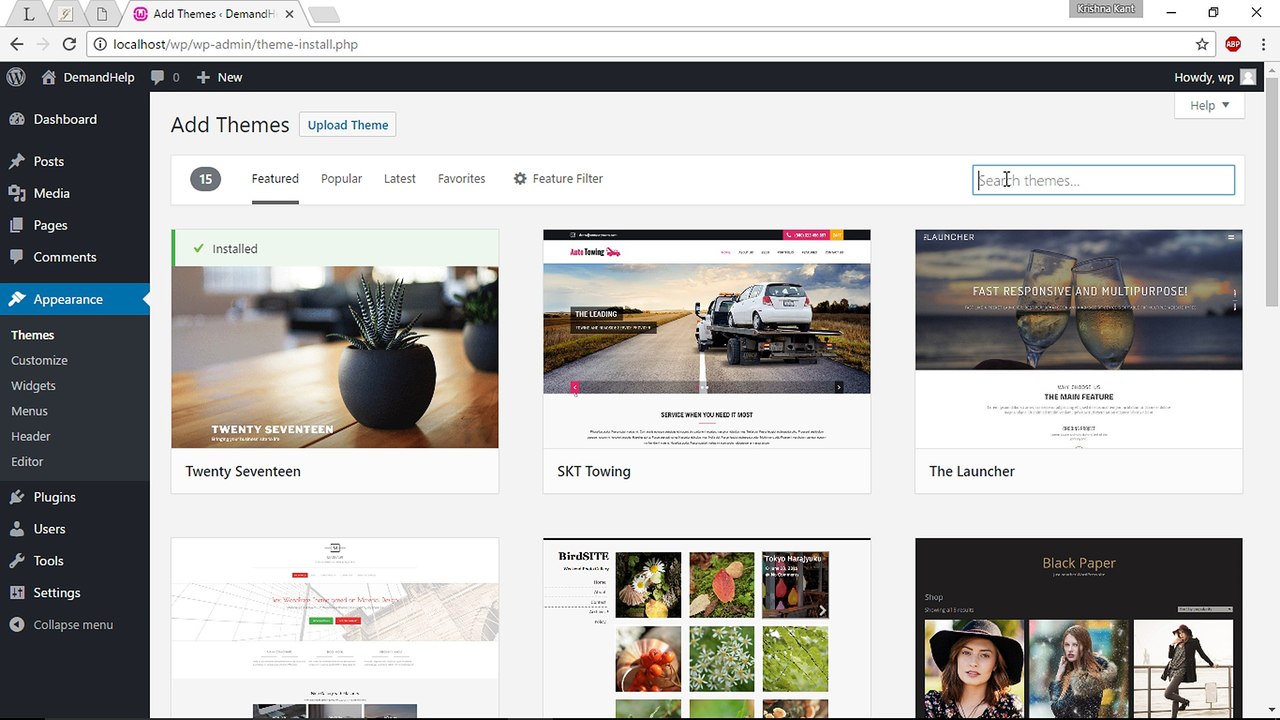Open the Howdy, wp account menu

click(x=1214, y=77)
